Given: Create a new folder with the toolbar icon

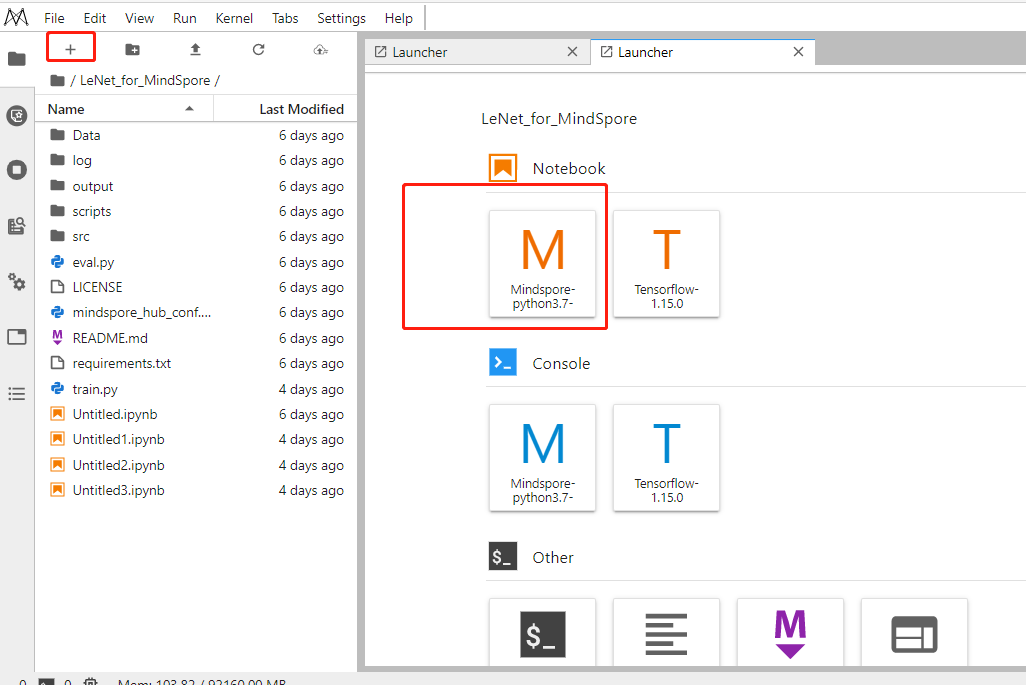Looking at the screenshot, I should click(x=132, y=49).
